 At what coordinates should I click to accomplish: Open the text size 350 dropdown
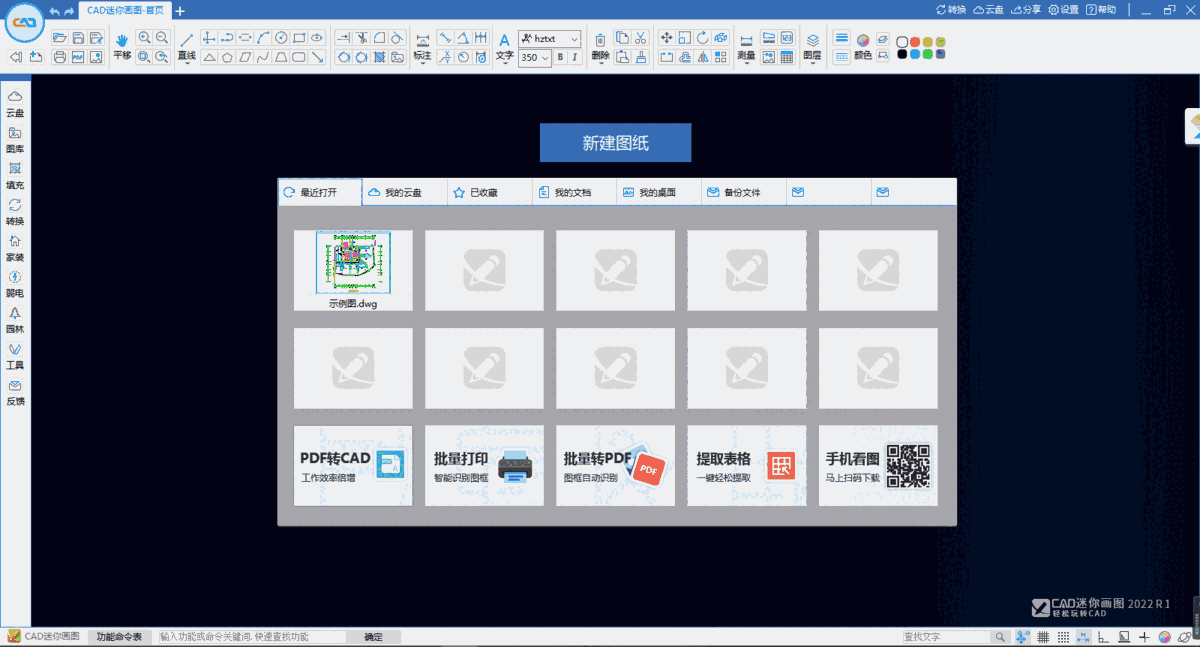(545, 57)
